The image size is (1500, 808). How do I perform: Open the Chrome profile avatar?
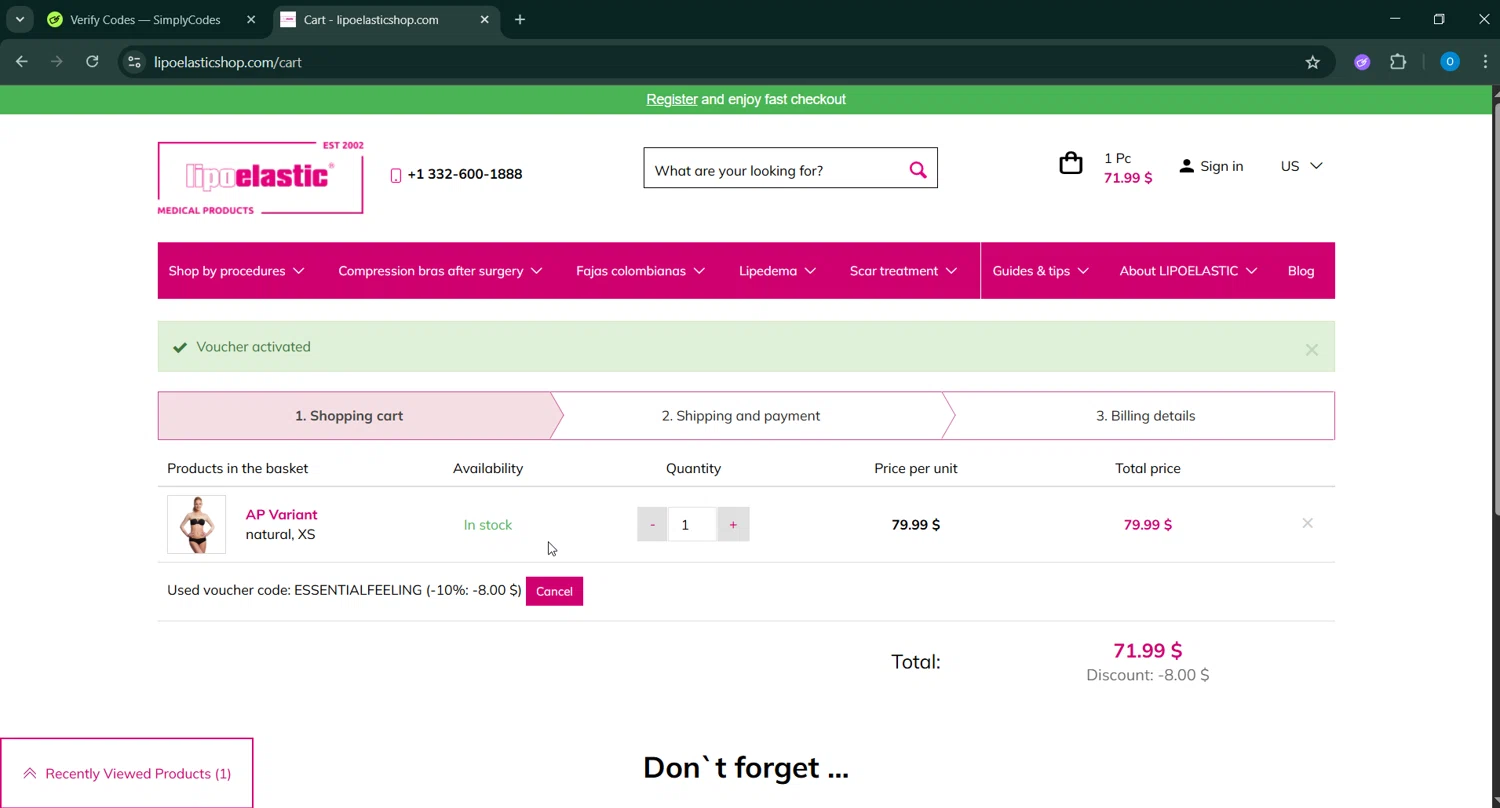pyautogui.click(x=1449, y=62)
